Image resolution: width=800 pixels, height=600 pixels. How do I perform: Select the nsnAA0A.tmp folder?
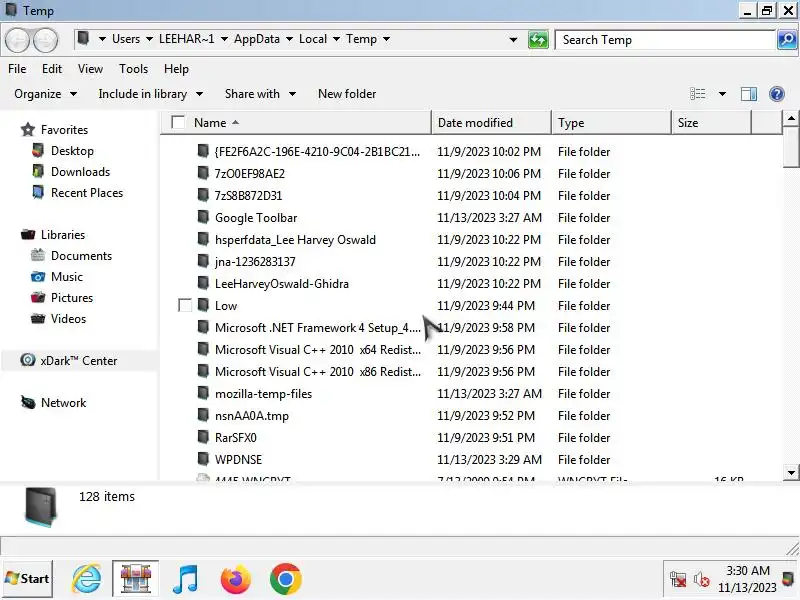point(252,416)
